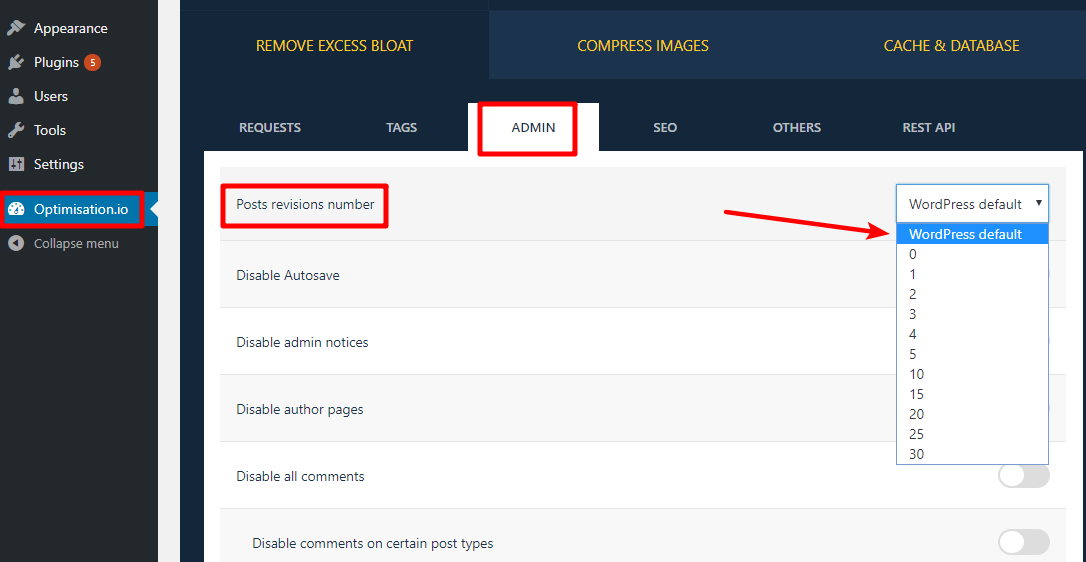
Task: Click the Users person icon
Action: (16, 96)
